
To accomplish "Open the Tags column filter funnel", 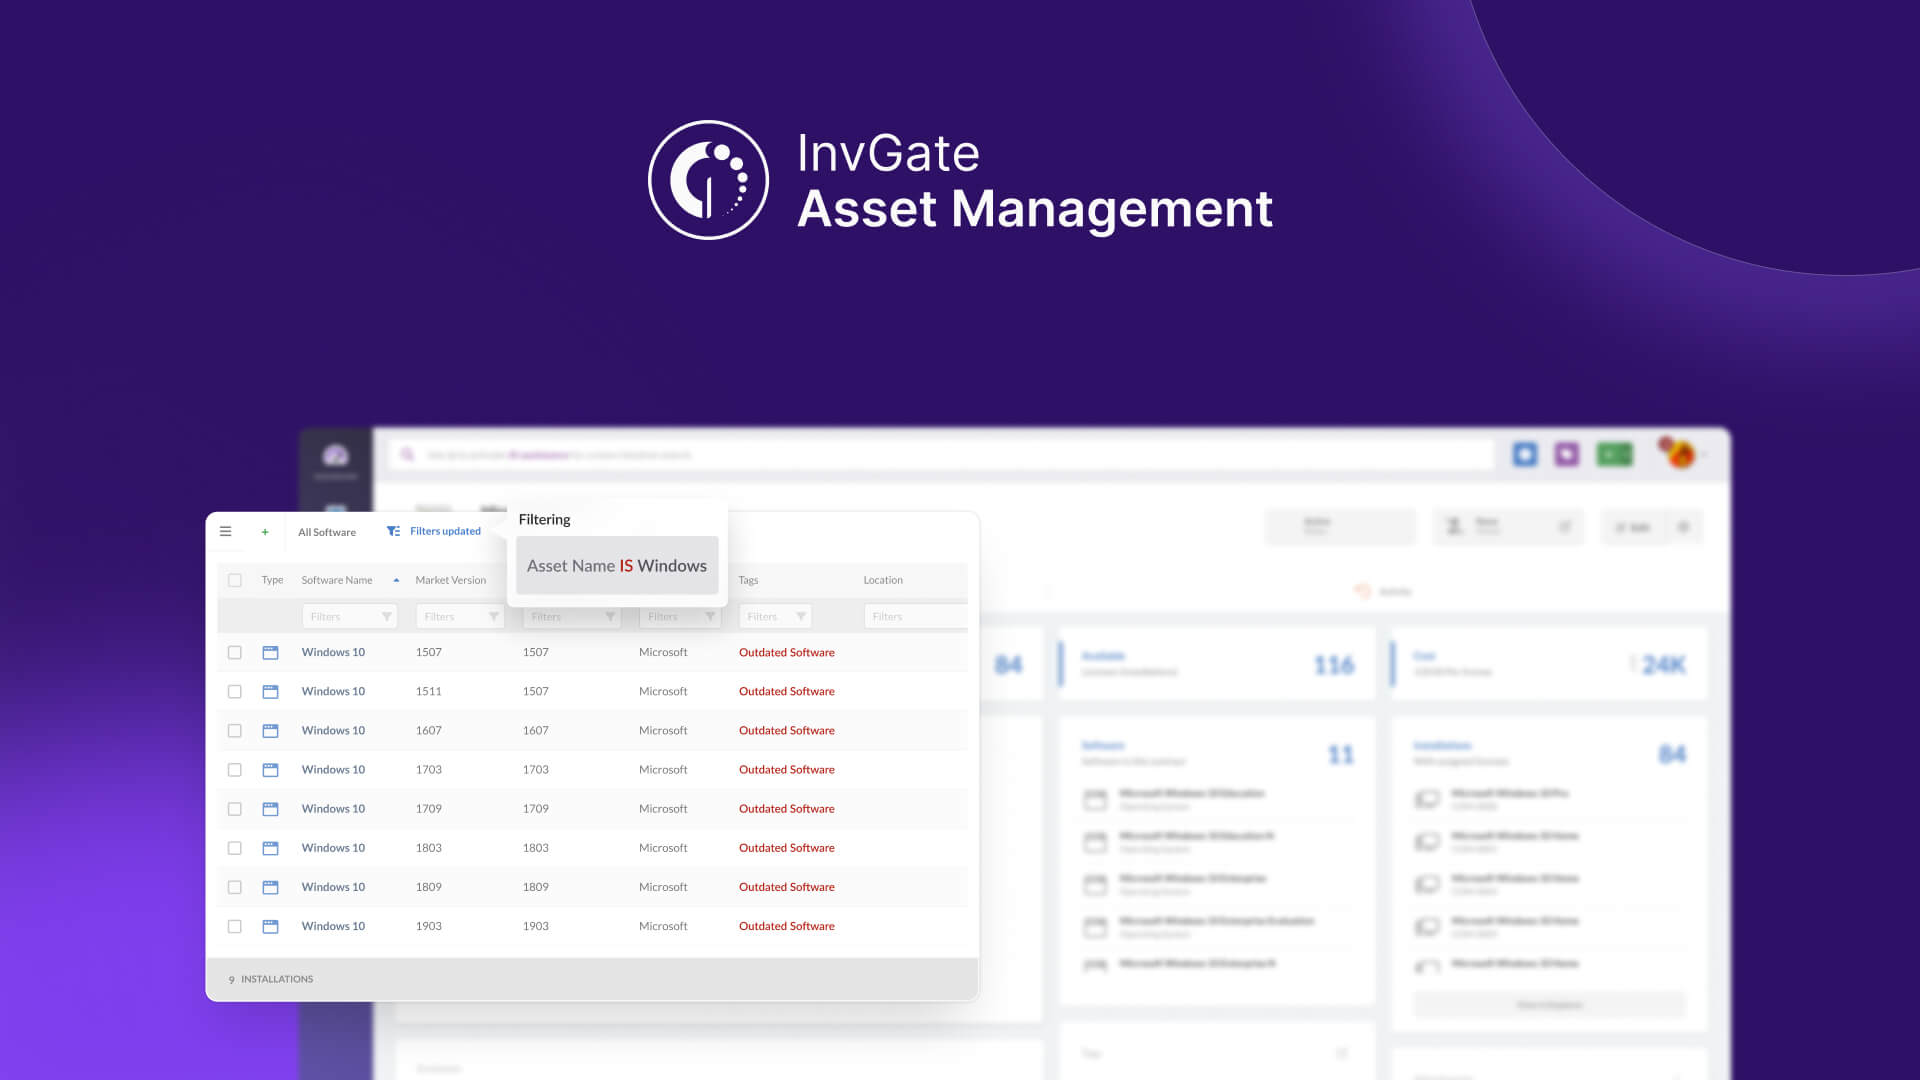I will pyautogui.click(x=801, y=617).
